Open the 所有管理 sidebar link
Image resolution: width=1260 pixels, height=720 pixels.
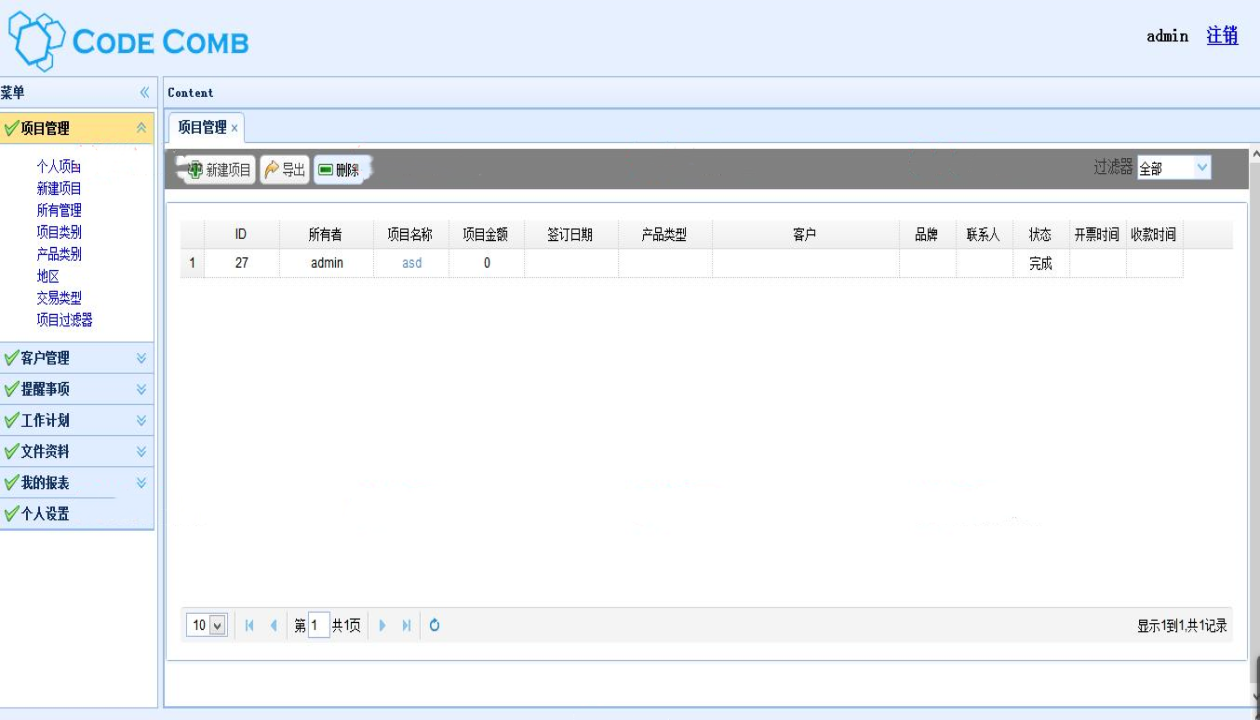[x=59, y=210]
